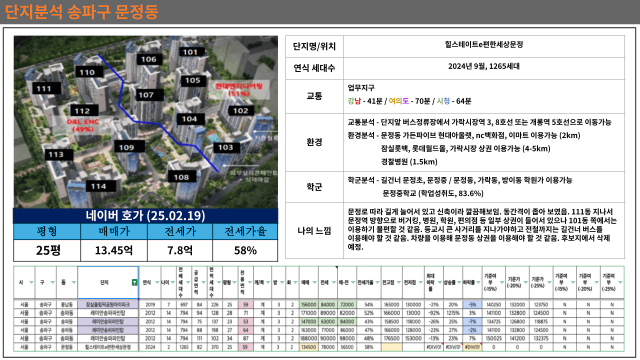
Task: Open the 시 column filter dropdown
Action: pyautogui.click(x=31, y=282)
